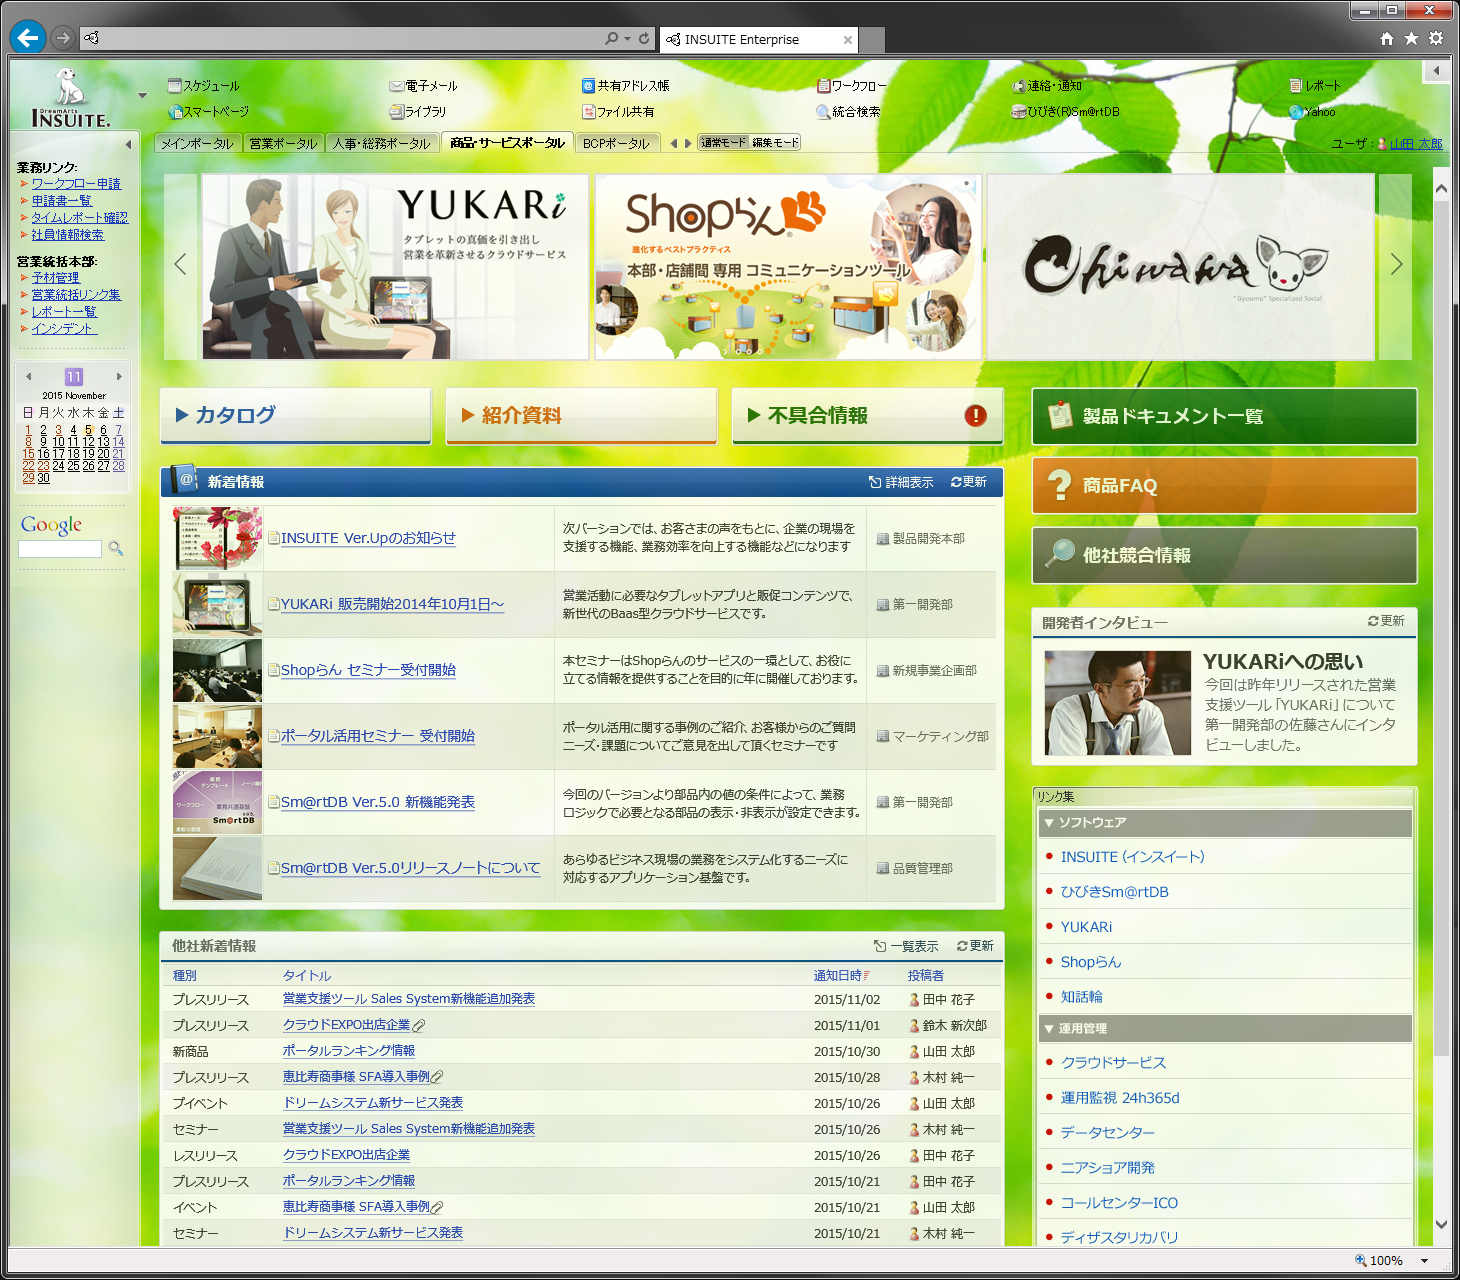Refresh the 他社新着情報 panel

point(975,946)
